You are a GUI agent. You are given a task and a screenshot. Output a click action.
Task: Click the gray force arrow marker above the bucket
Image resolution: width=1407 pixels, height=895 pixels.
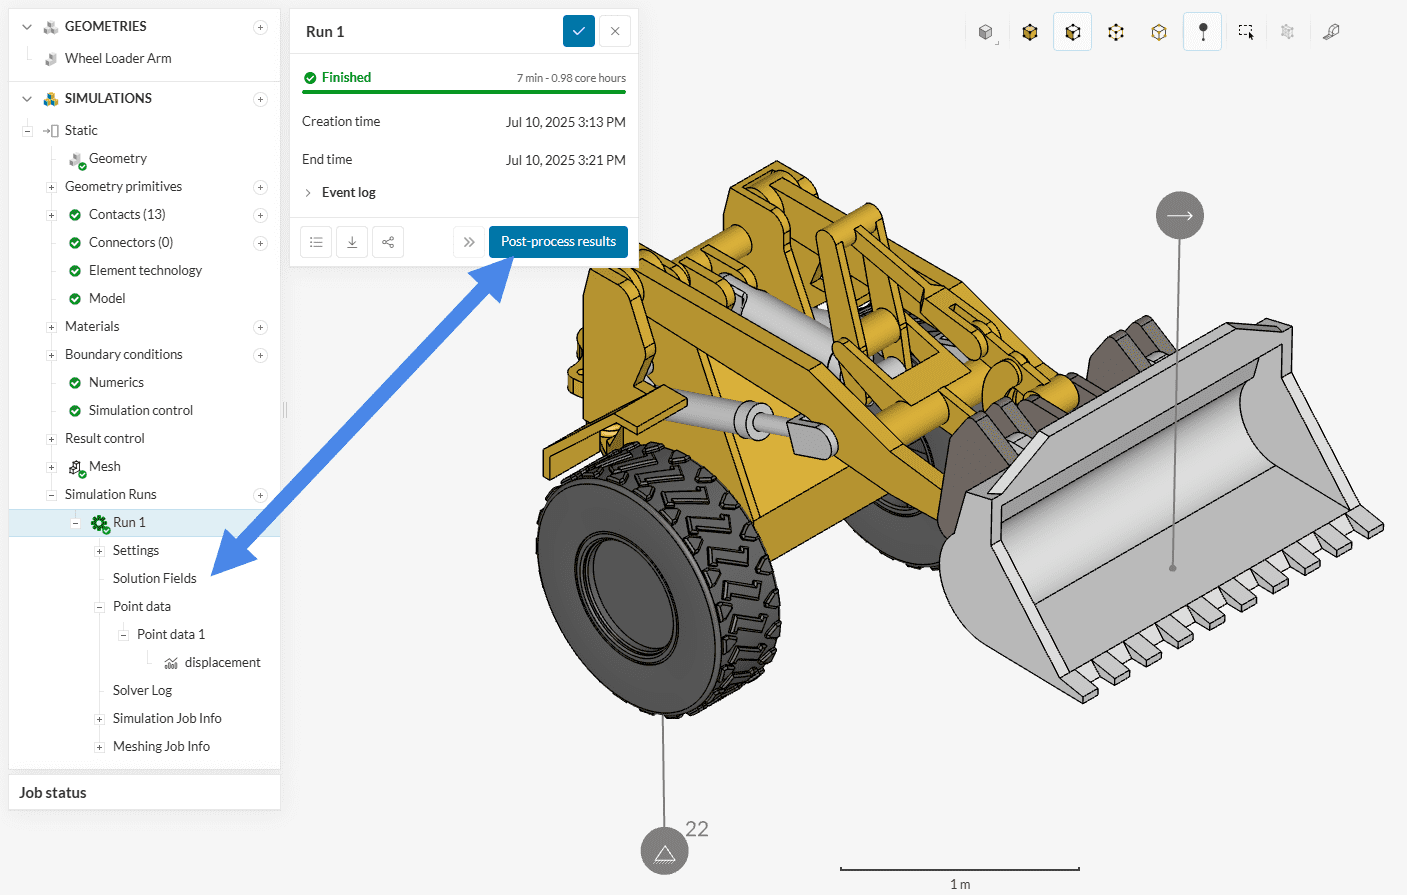pyautogui.click(x=1180, y=216)
